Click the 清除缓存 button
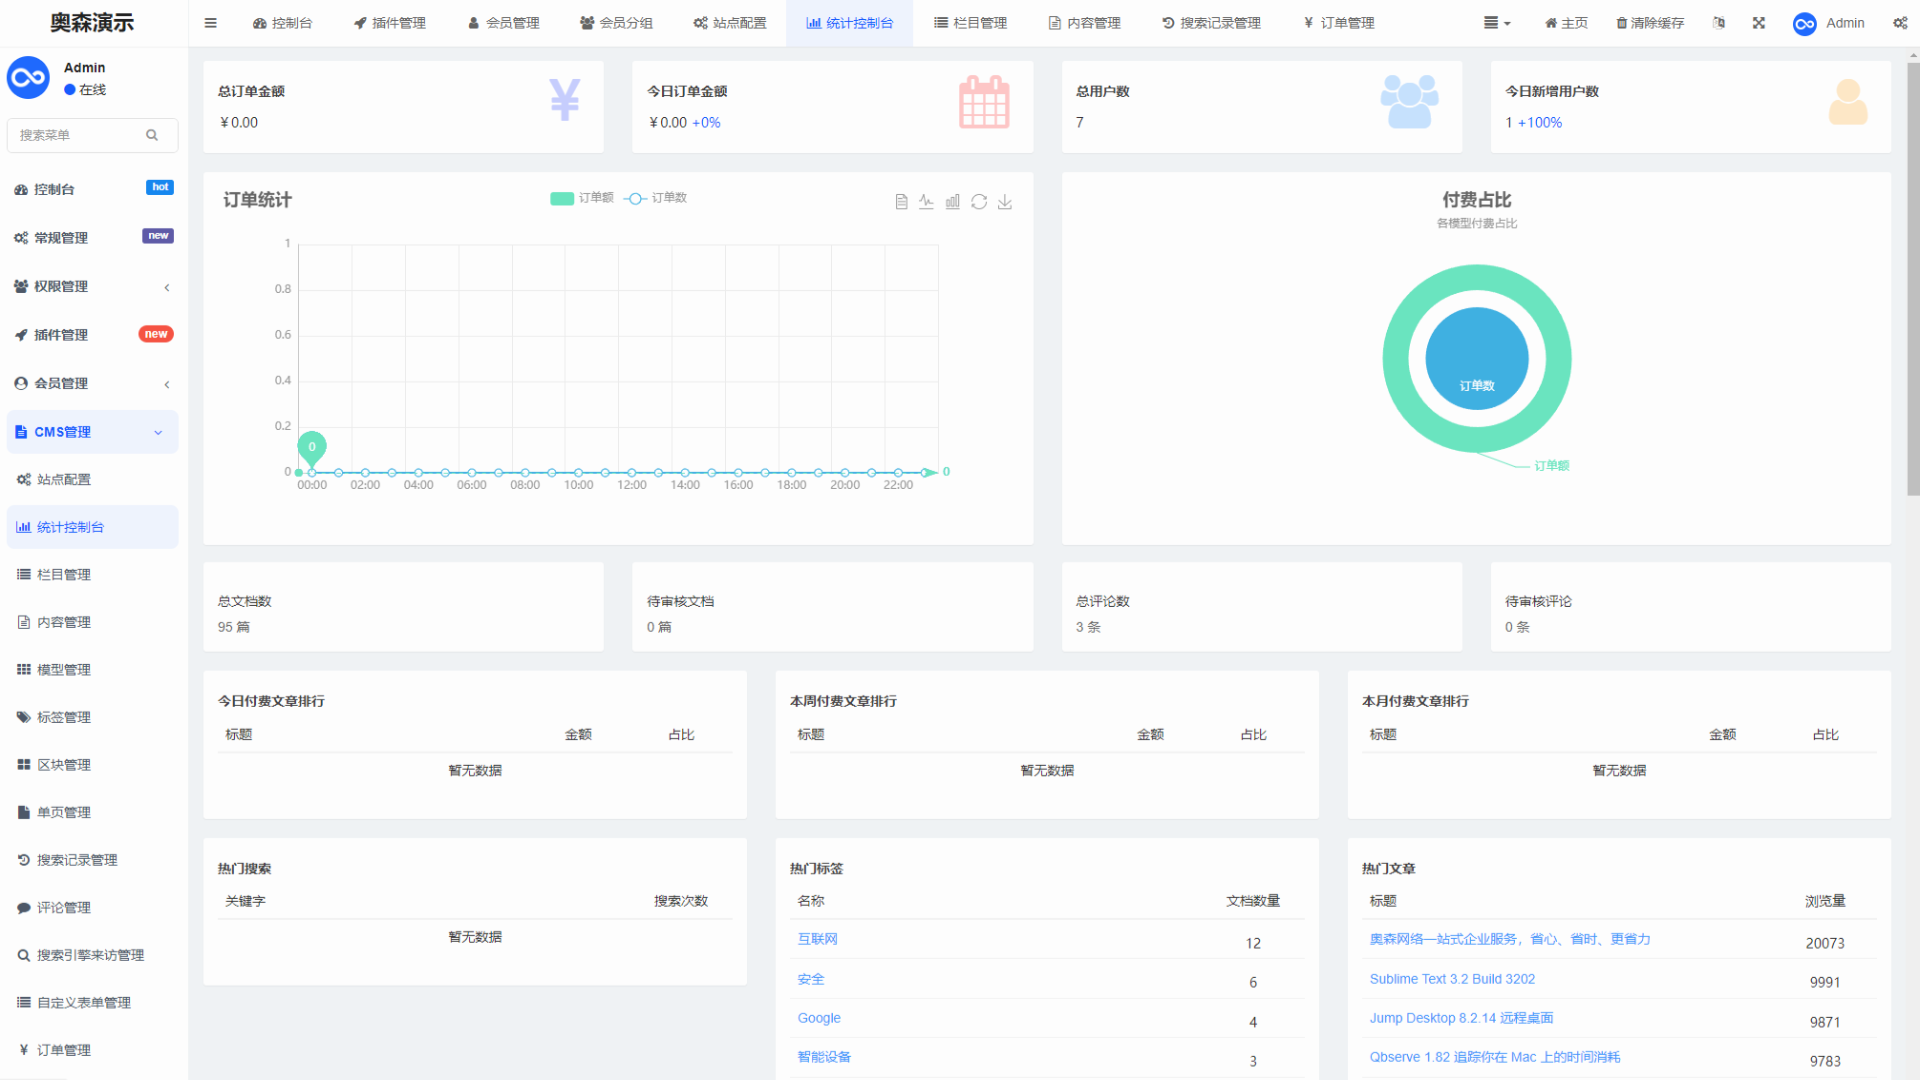The image size is (1920, 1080). (x=1650, y=23)
